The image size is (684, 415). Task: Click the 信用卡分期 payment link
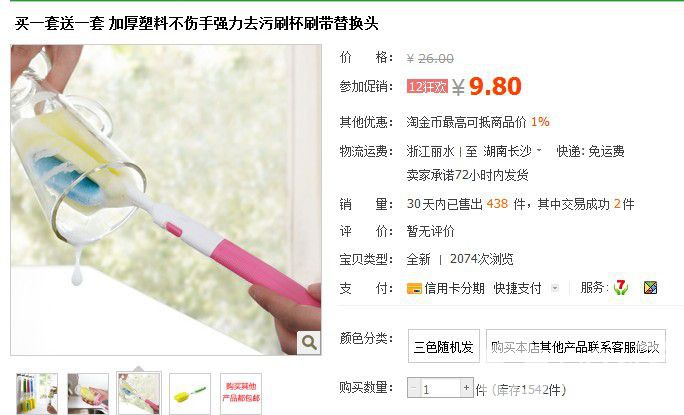[454, 288]
